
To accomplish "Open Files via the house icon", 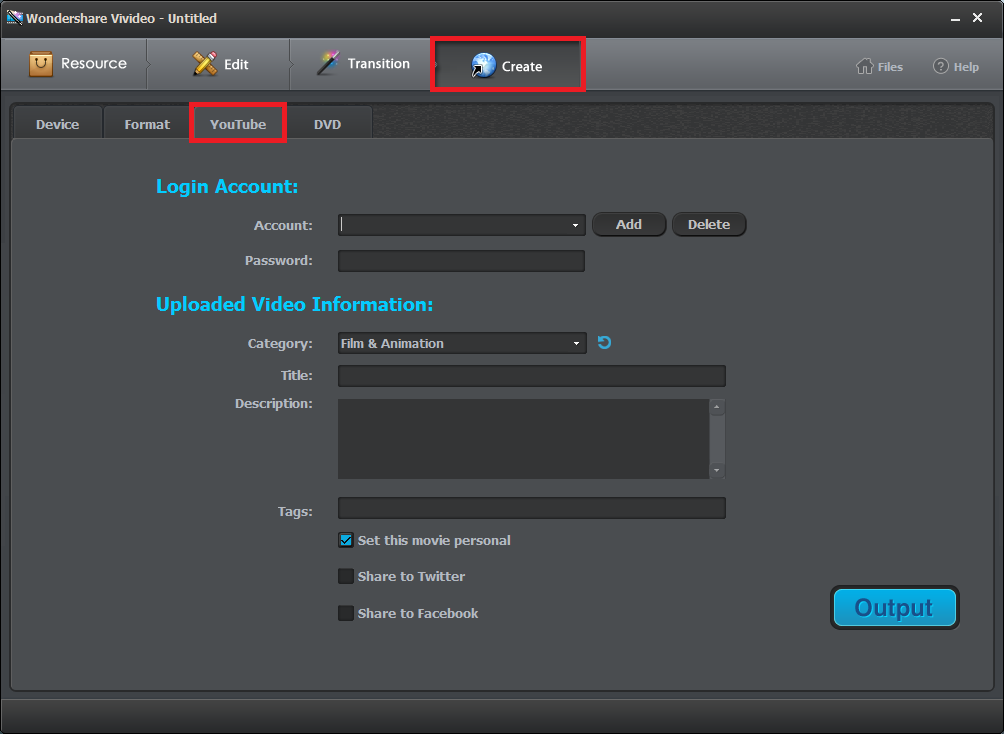I will tap(864, 66).
